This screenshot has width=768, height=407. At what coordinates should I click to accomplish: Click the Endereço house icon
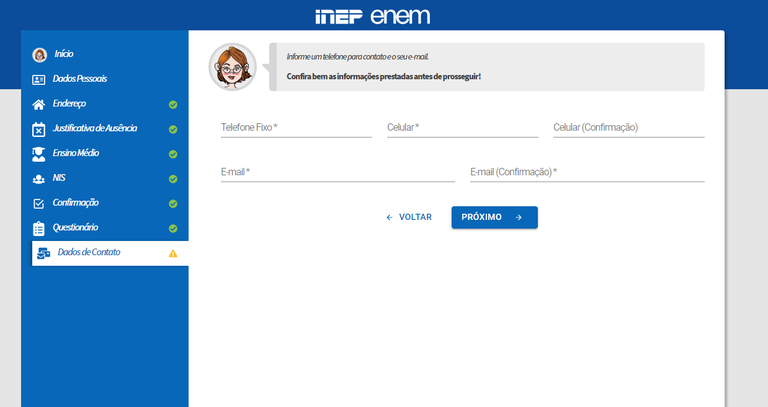39,104
